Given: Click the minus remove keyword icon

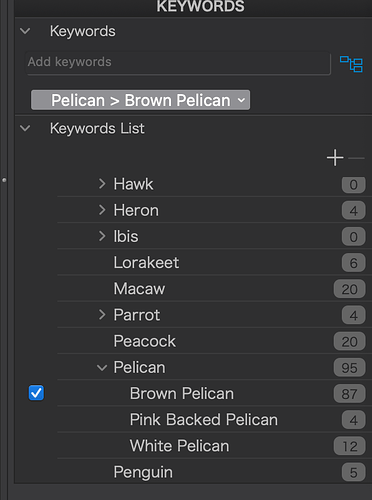Looking at the screenshot, I should click(x=356, y=158).
